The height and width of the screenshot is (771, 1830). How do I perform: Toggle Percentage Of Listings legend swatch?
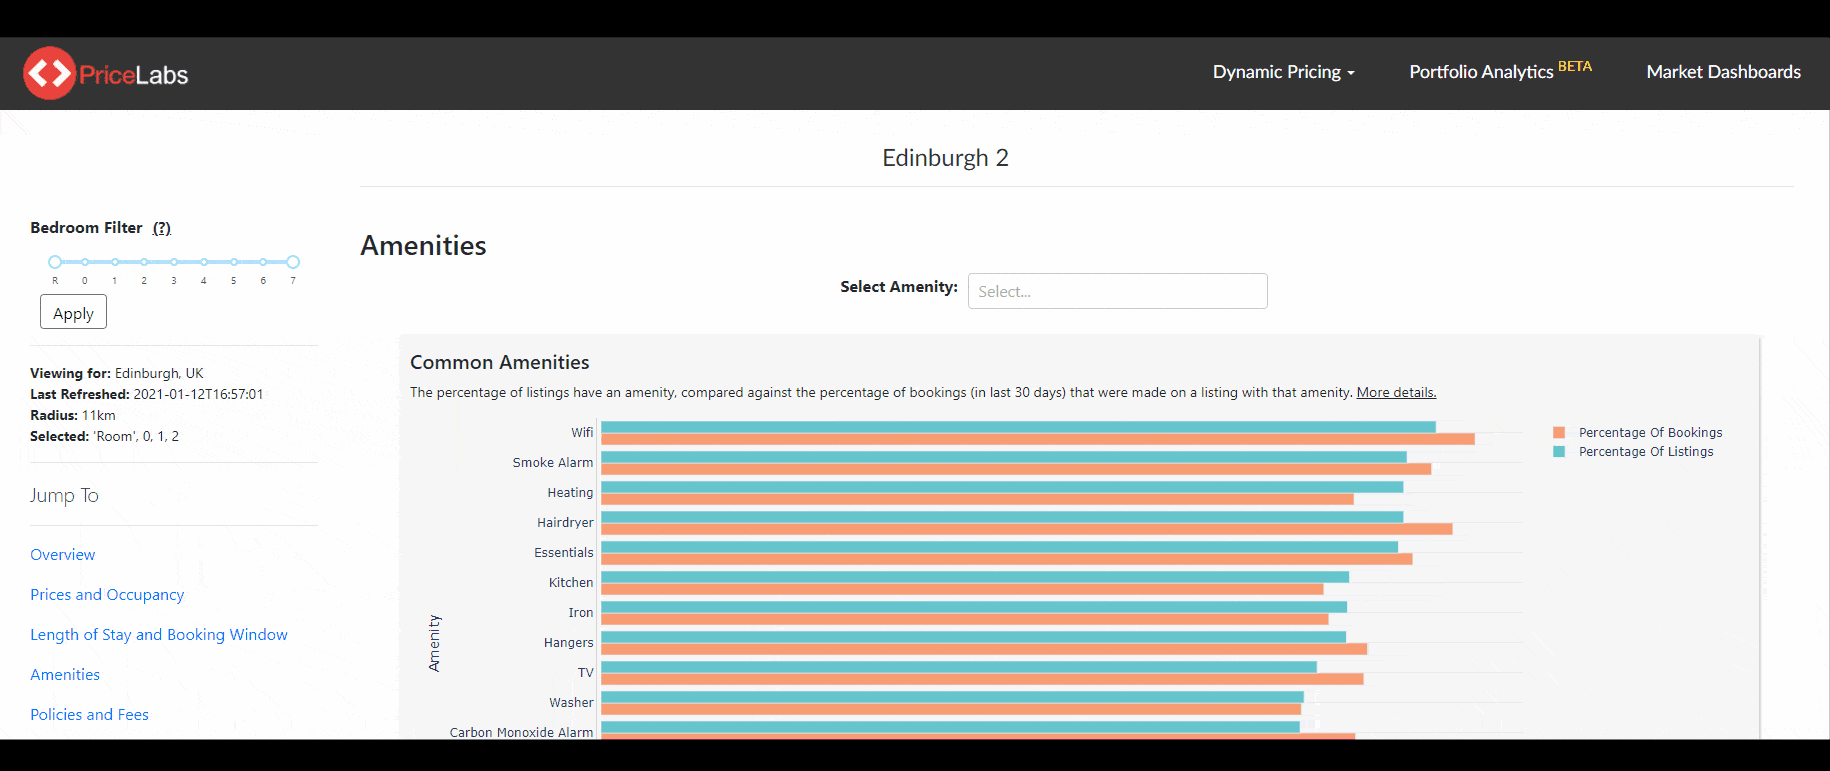click(1559, 452)
